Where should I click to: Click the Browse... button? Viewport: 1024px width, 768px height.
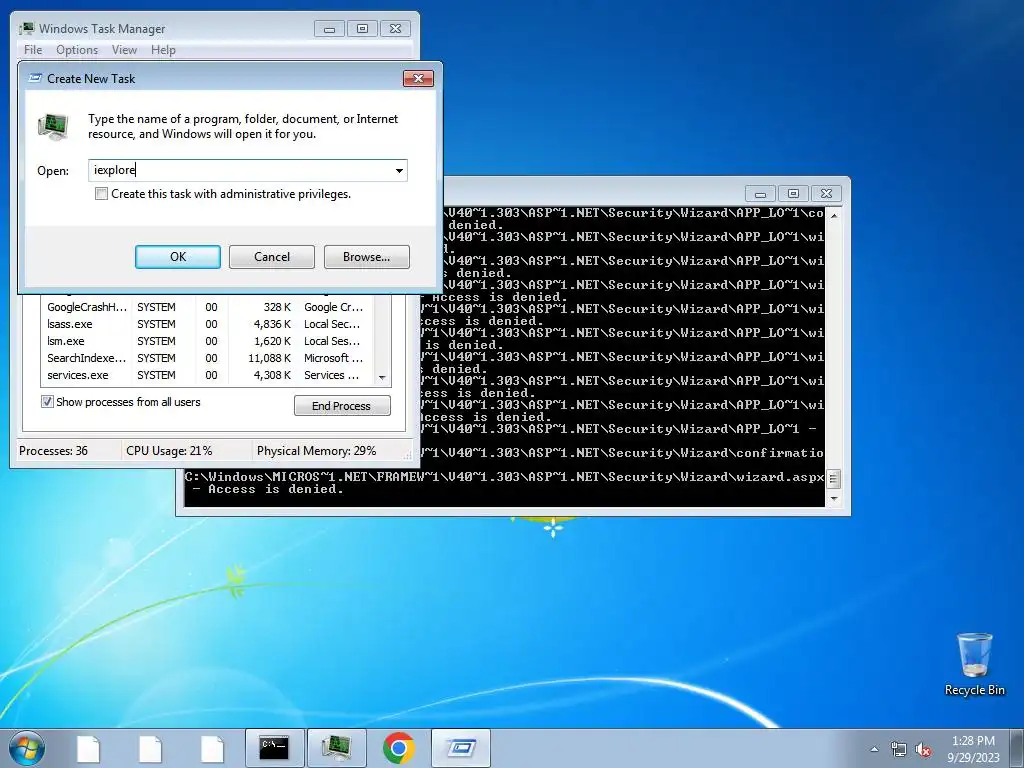coord(366,257)
